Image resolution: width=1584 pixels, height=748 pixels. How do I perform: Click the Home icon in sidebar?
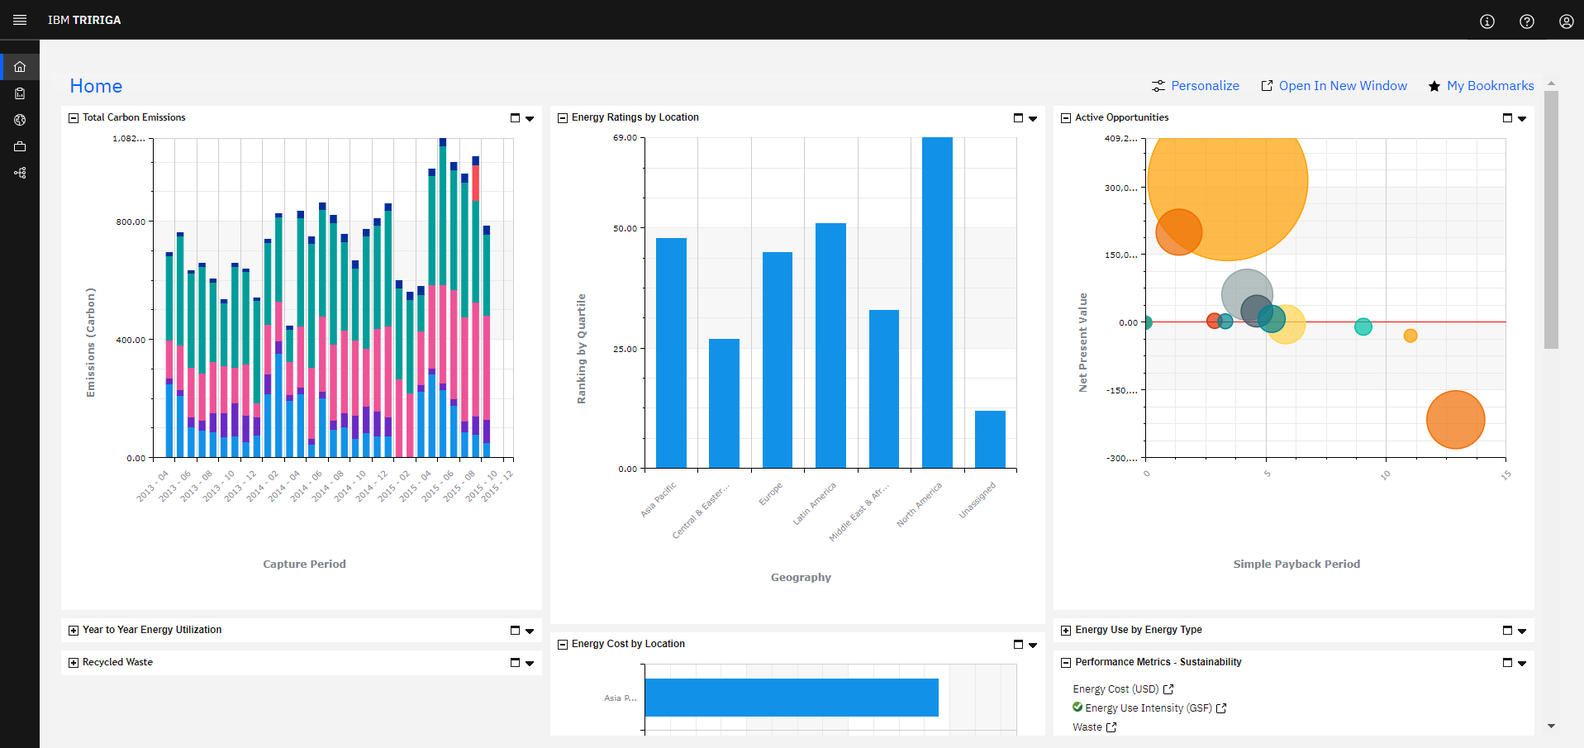pos(19,67)
